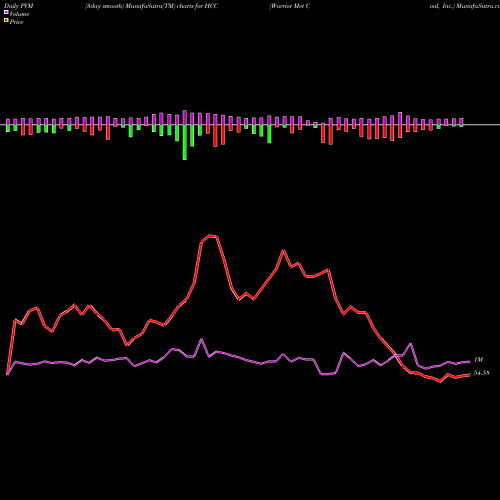Click the '1M' volume end label
Screen dimensions: 500x500
(478, 360)
